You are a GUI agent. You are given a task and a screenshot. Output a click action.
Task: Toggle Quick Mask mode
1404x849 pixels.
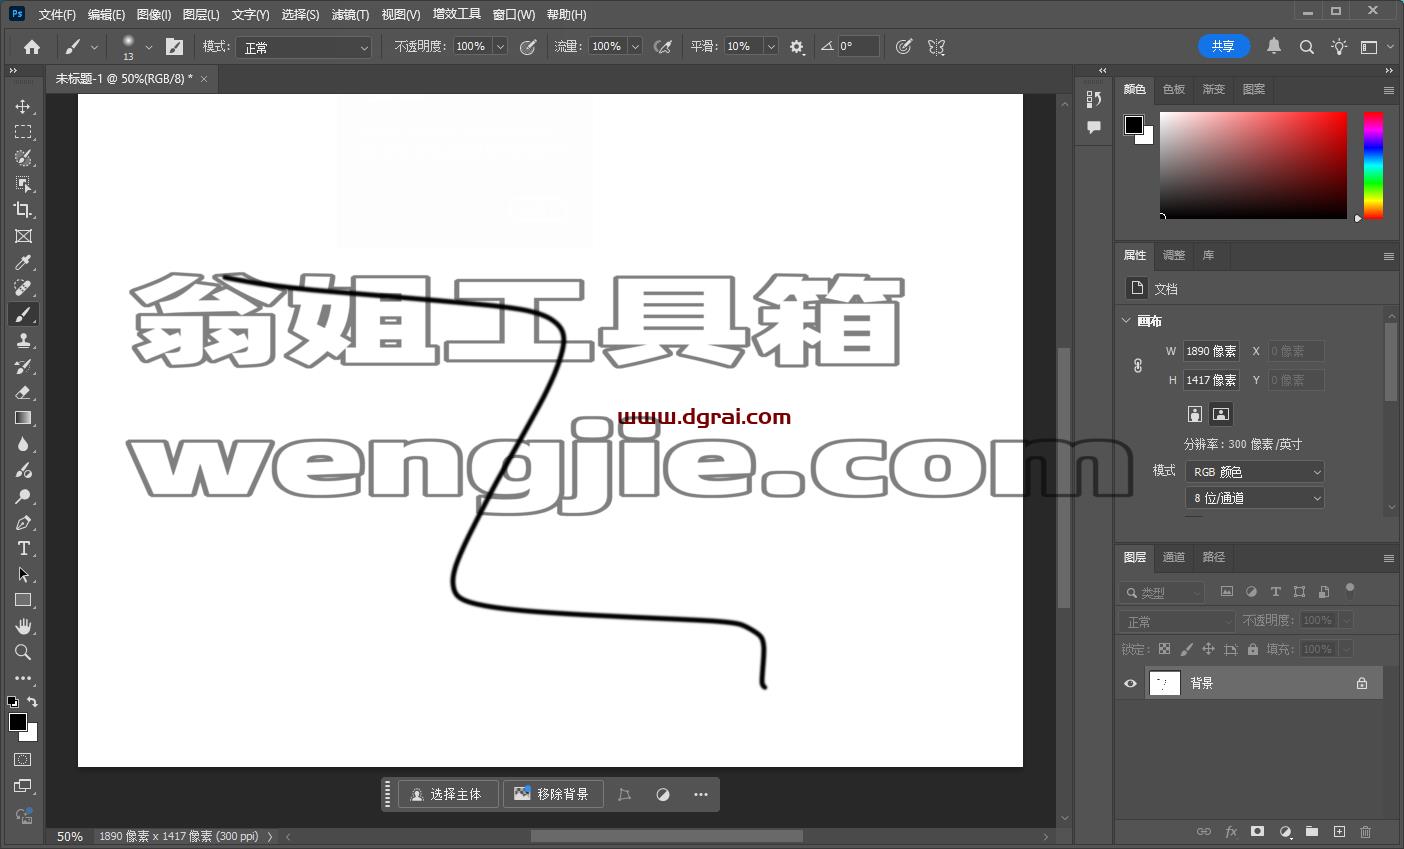coord(23,760)
